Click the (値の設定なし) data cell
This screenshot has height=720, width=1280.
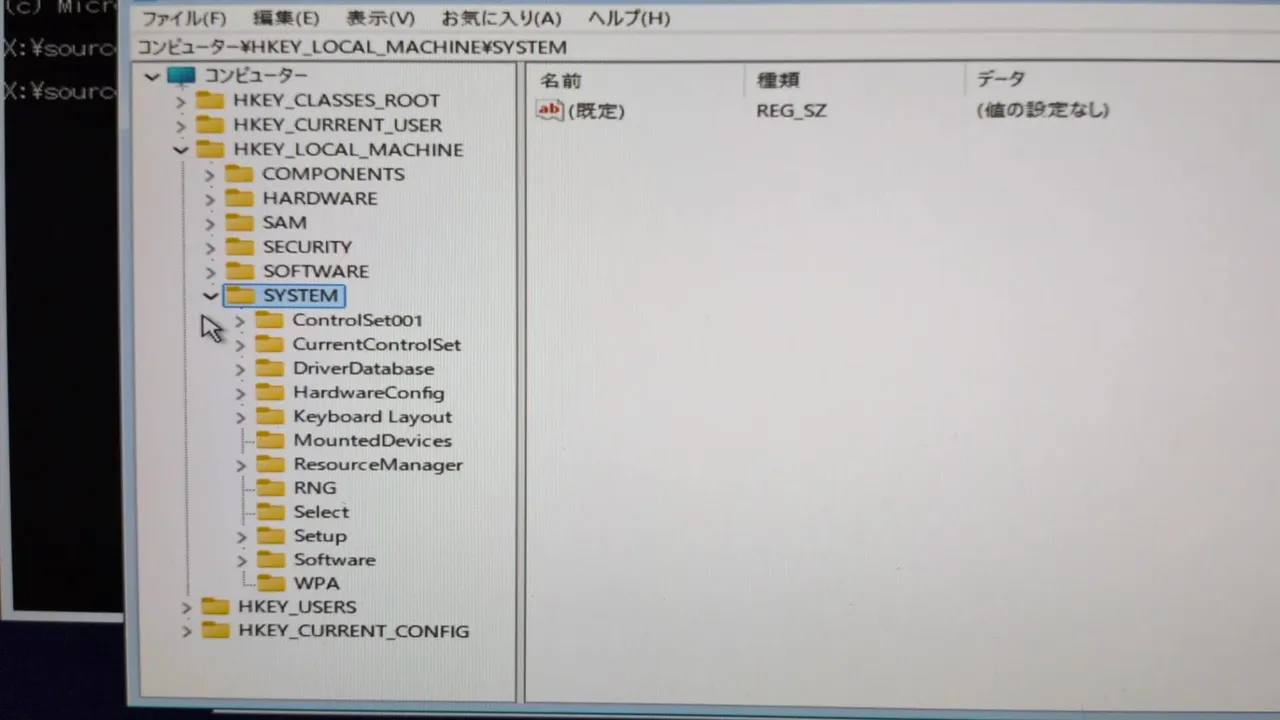pos(1042,110)
